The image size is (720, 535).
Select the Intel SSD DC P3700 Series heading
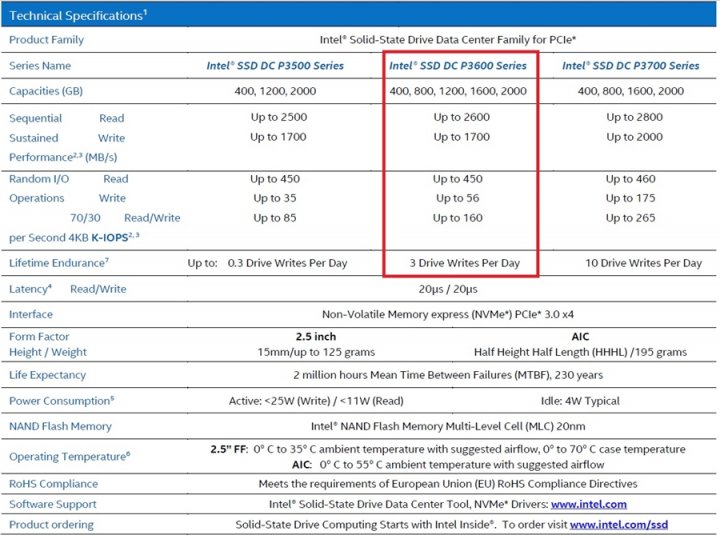(x=630, y=66)
